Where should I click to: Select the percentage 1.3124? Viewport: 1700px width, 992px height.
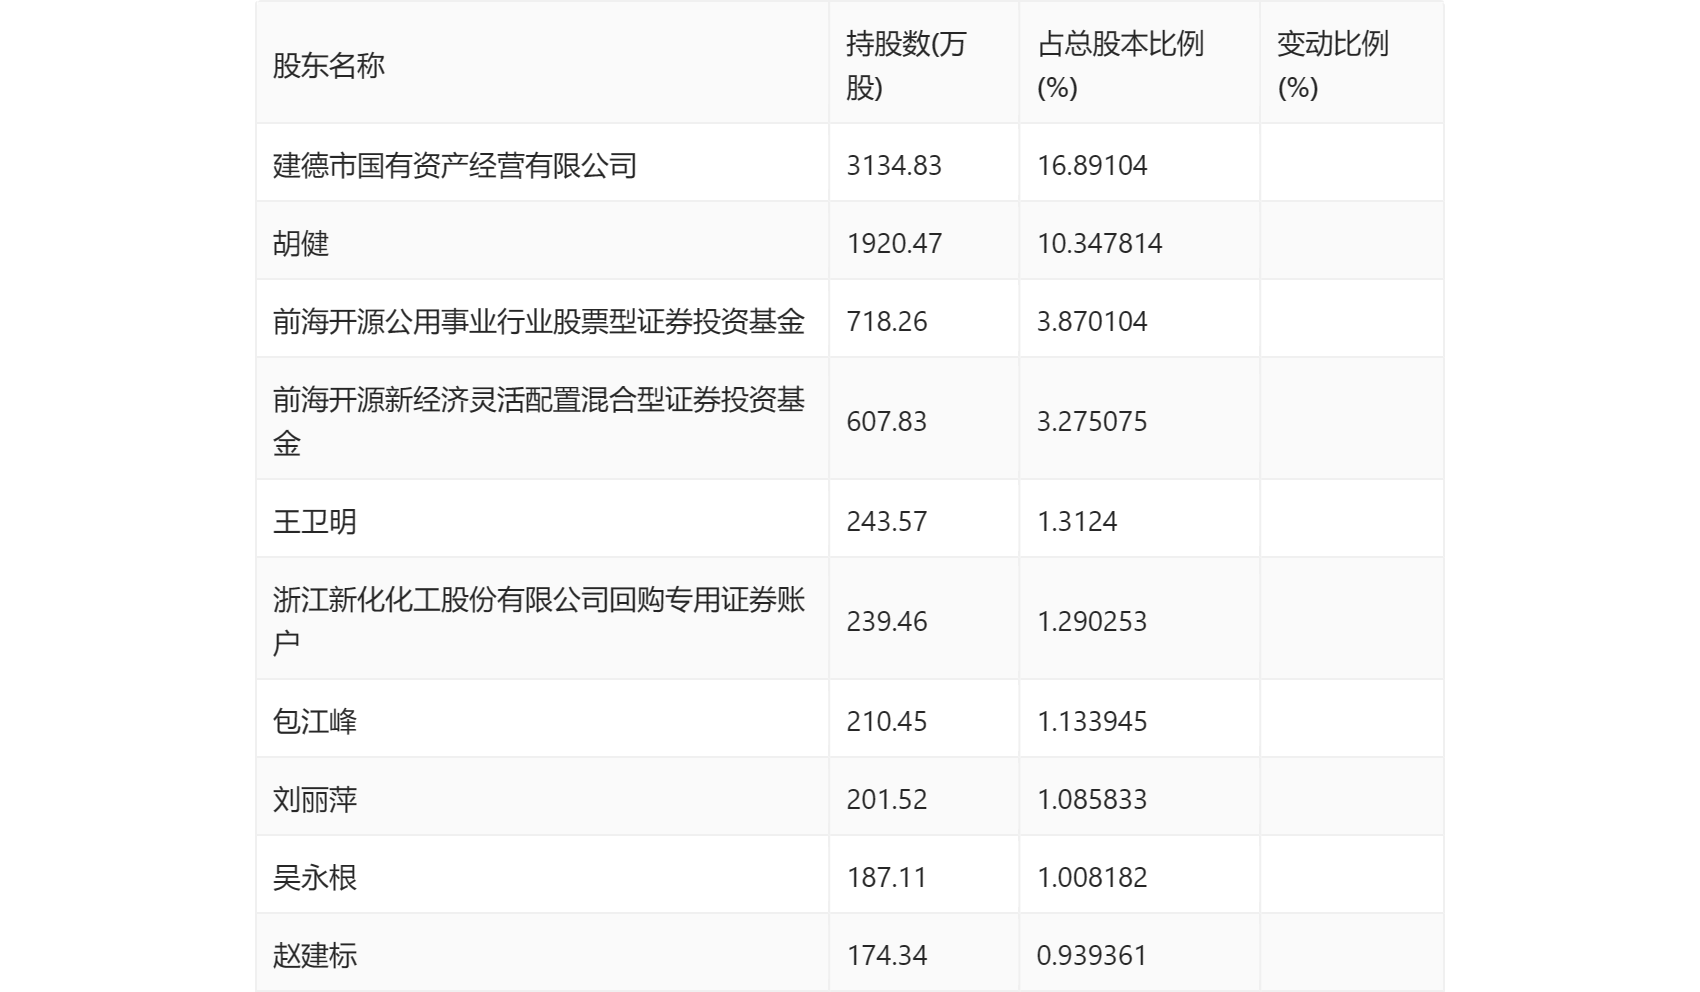coord(1077,521)
